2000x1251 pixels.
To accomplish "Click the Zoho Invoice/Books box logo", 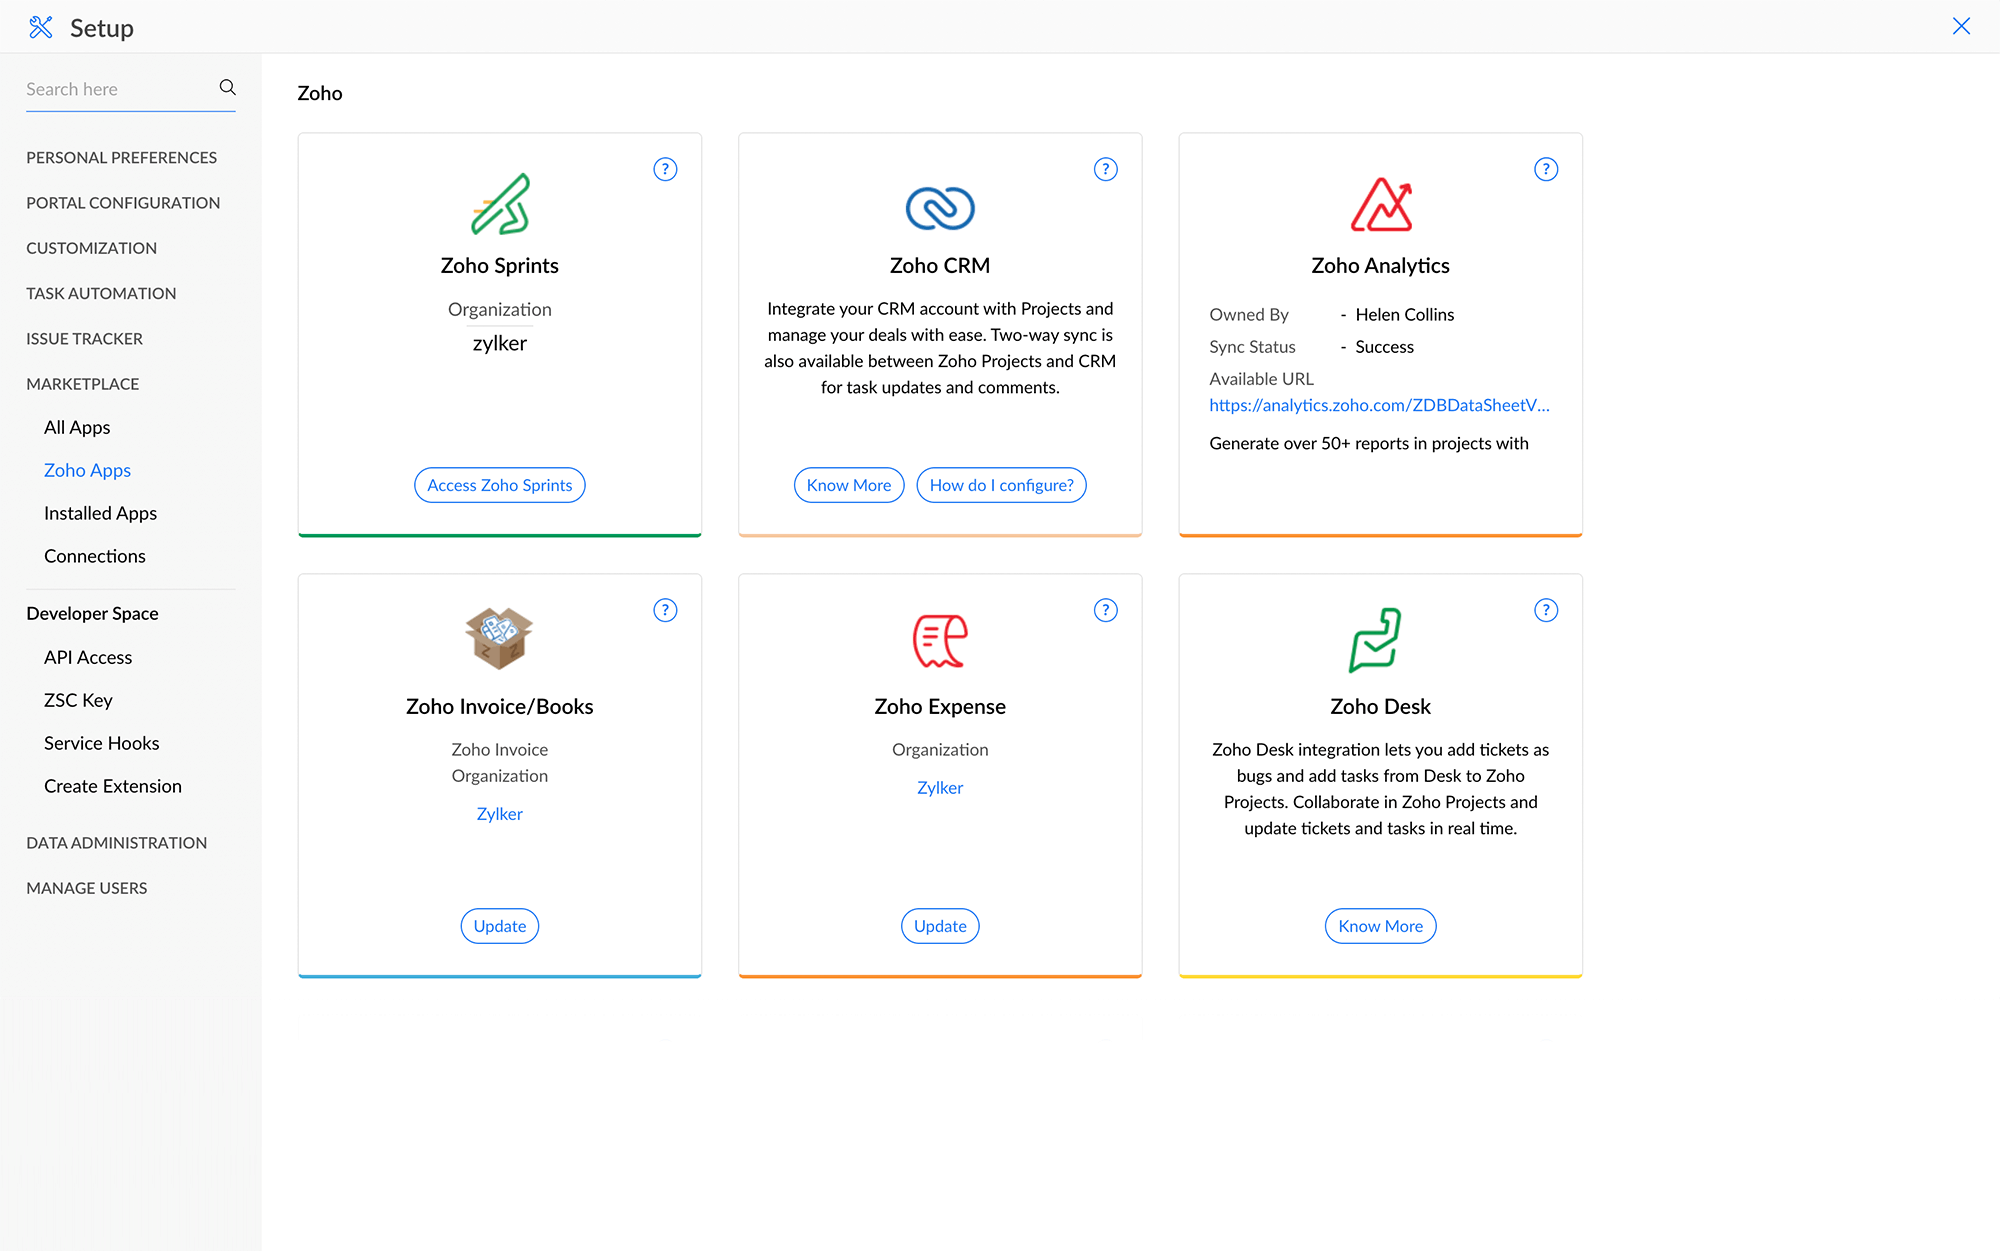I will 499,638.
